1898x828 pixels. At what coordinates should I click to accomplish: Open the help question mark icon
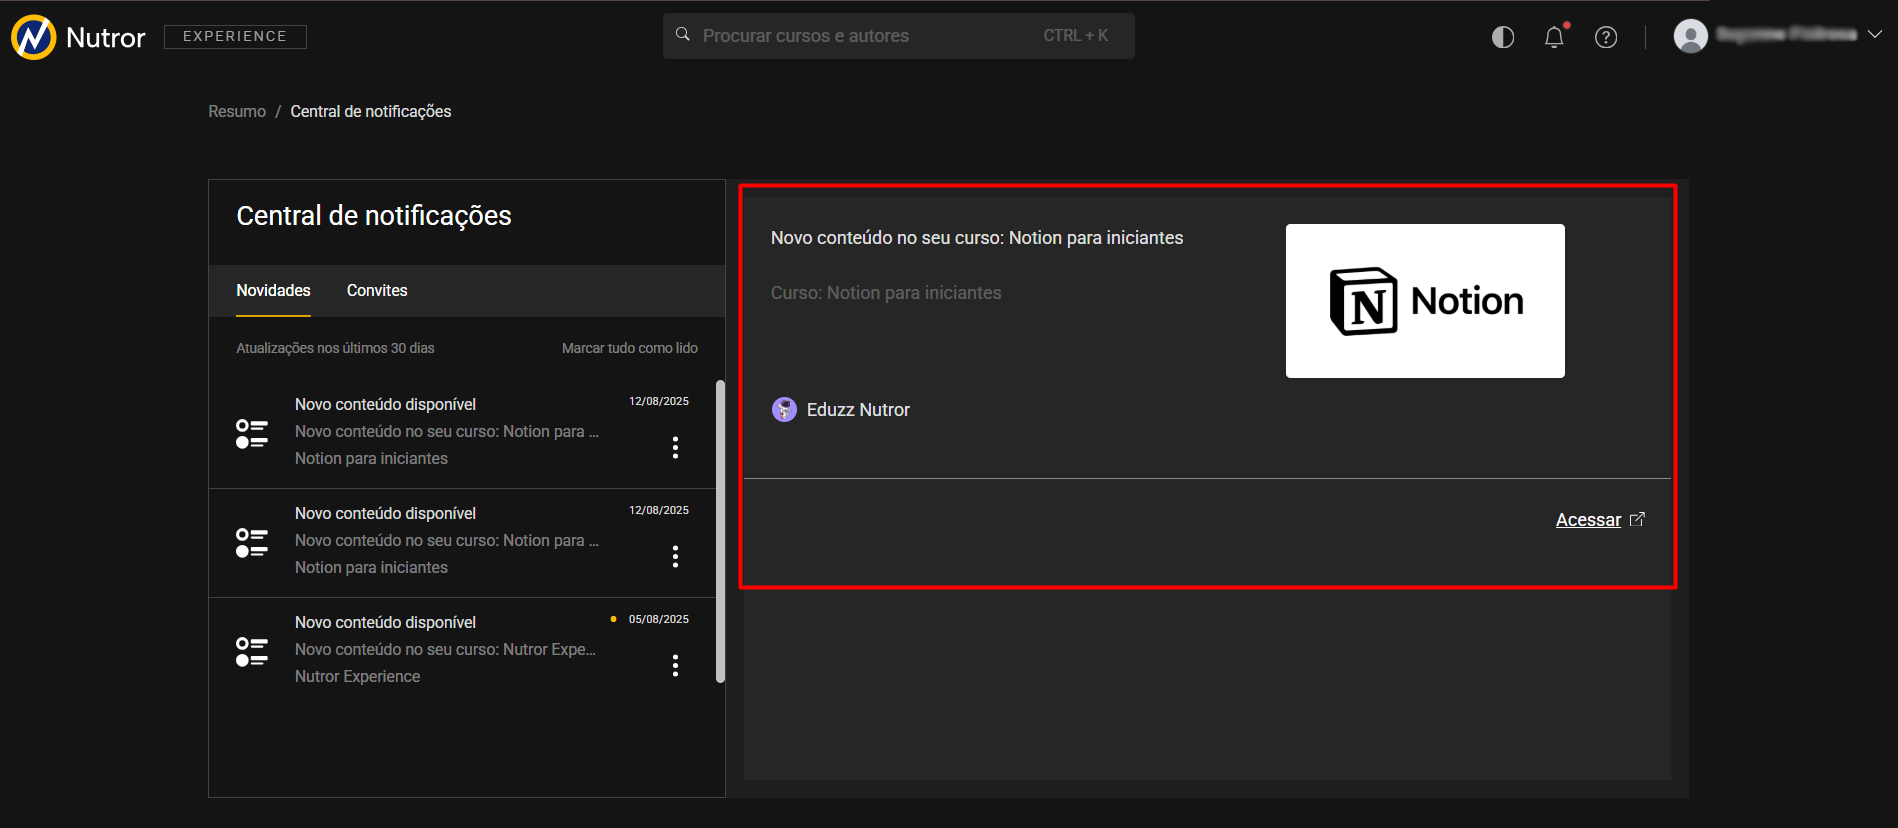[1605, 37]
